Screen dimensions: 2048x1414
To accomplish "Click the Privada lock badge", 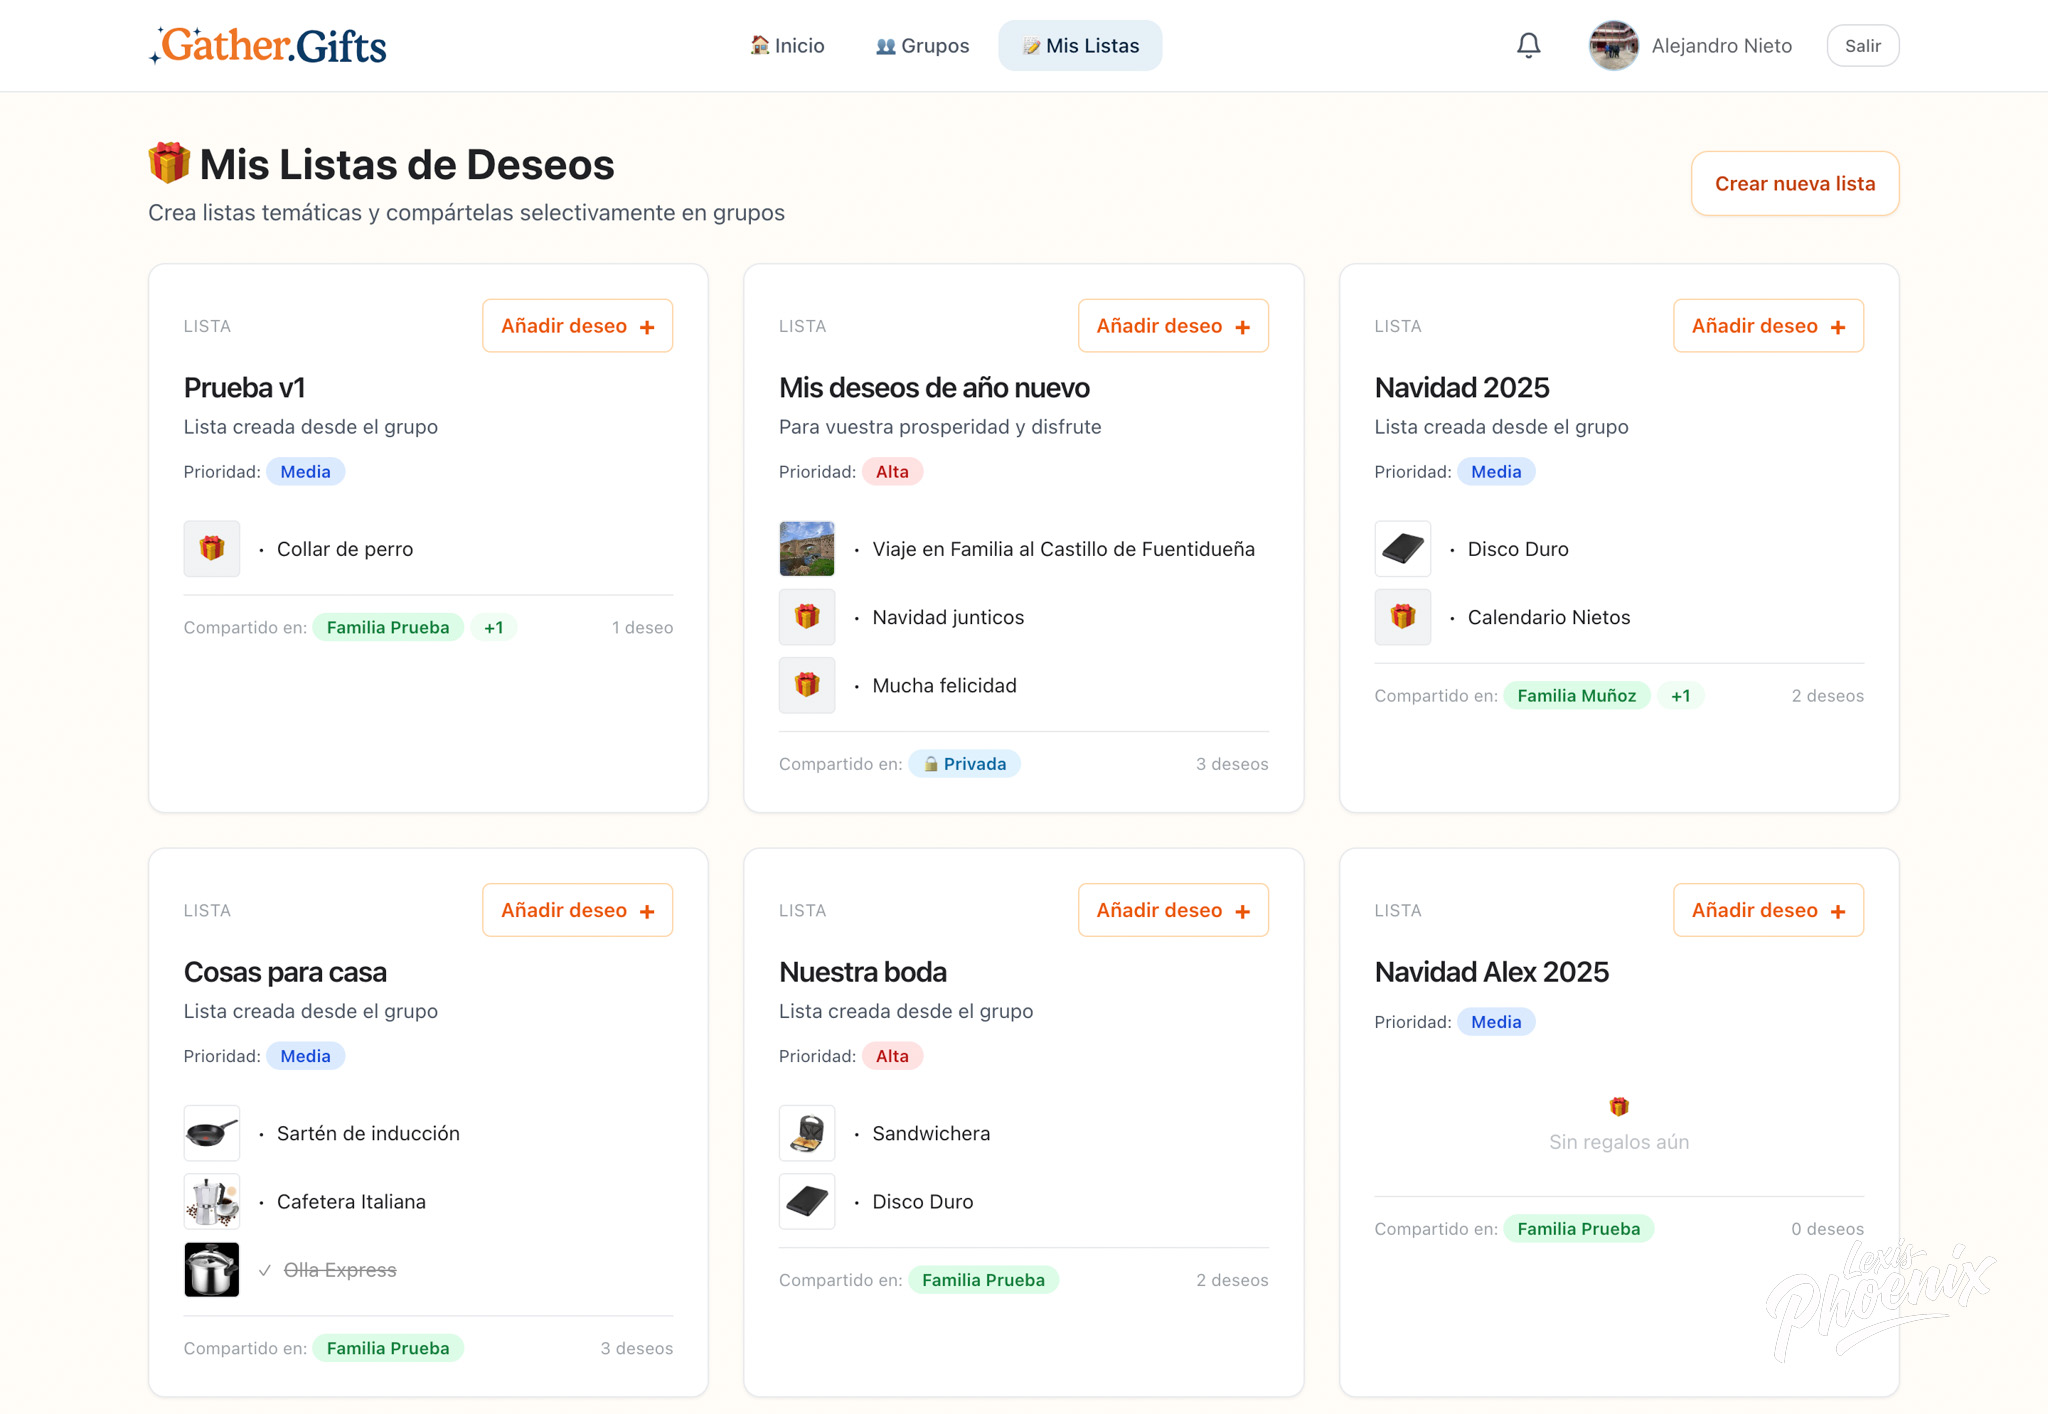I will click(964, 763).
